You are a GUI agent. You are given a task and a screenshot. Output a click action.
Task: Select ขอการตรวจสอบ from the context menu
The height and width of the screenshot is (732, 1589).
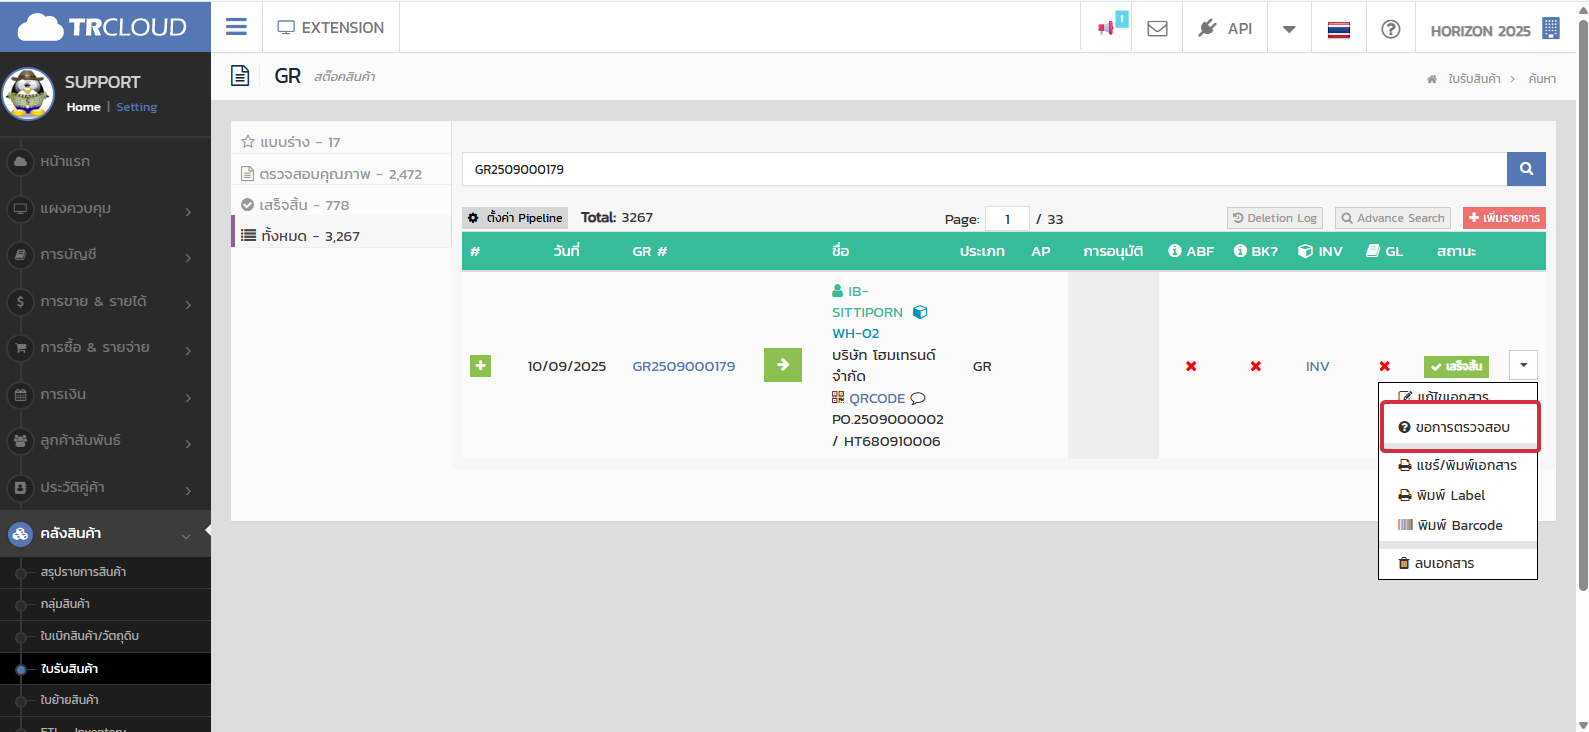[x=1461, y=427]
